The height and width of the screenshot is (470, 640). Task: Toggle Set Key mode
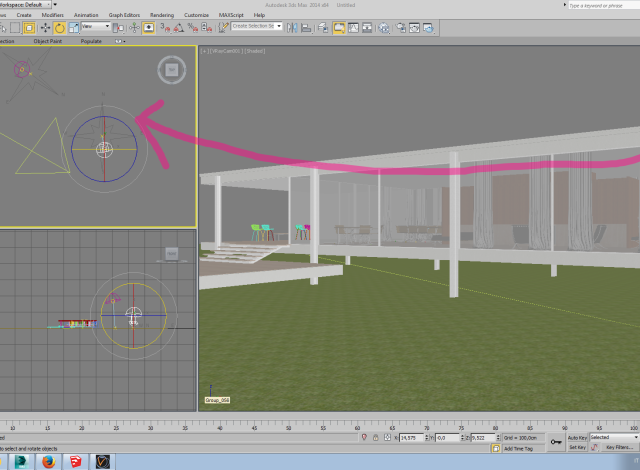[x=577, y=448]
